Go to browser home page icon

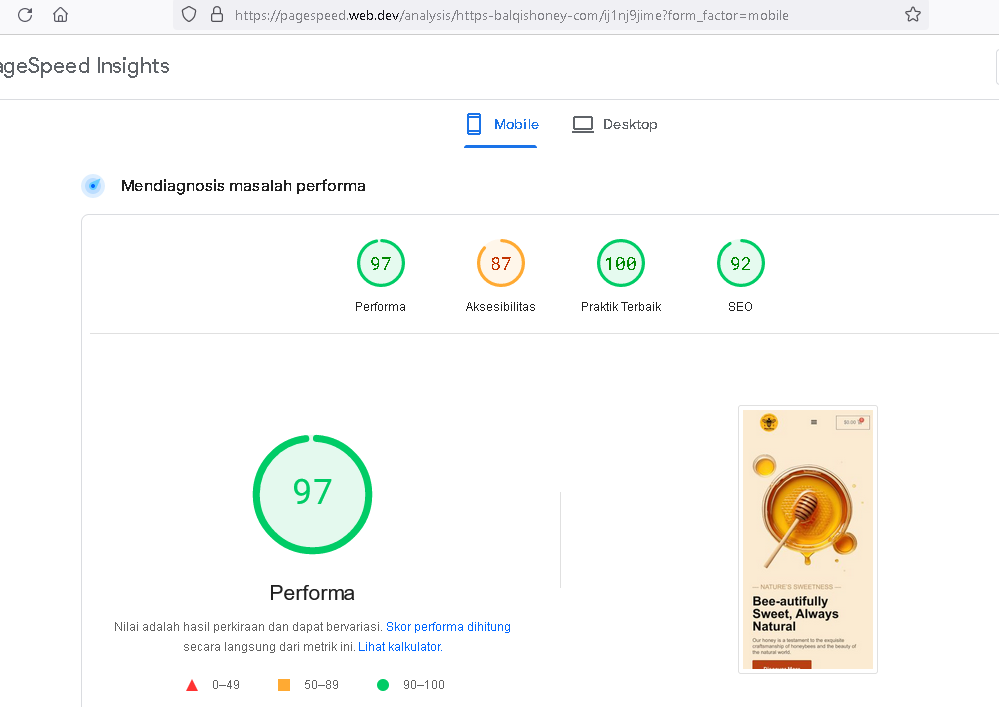point(61,15)
